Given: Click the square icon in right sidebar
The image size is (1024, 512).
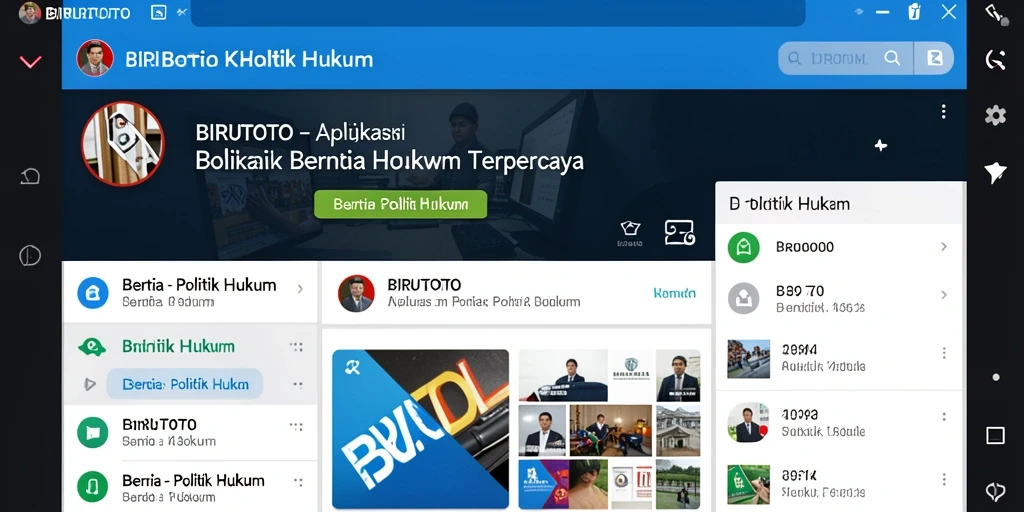Looking at the screenshot, I should pos(995,436).
